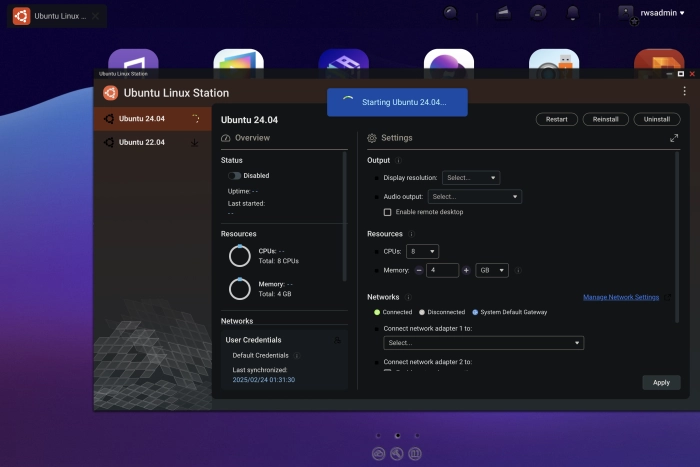This screenshot has width=700, height=467.
Task: Go to the first desktop page dot
Action: 378,436
